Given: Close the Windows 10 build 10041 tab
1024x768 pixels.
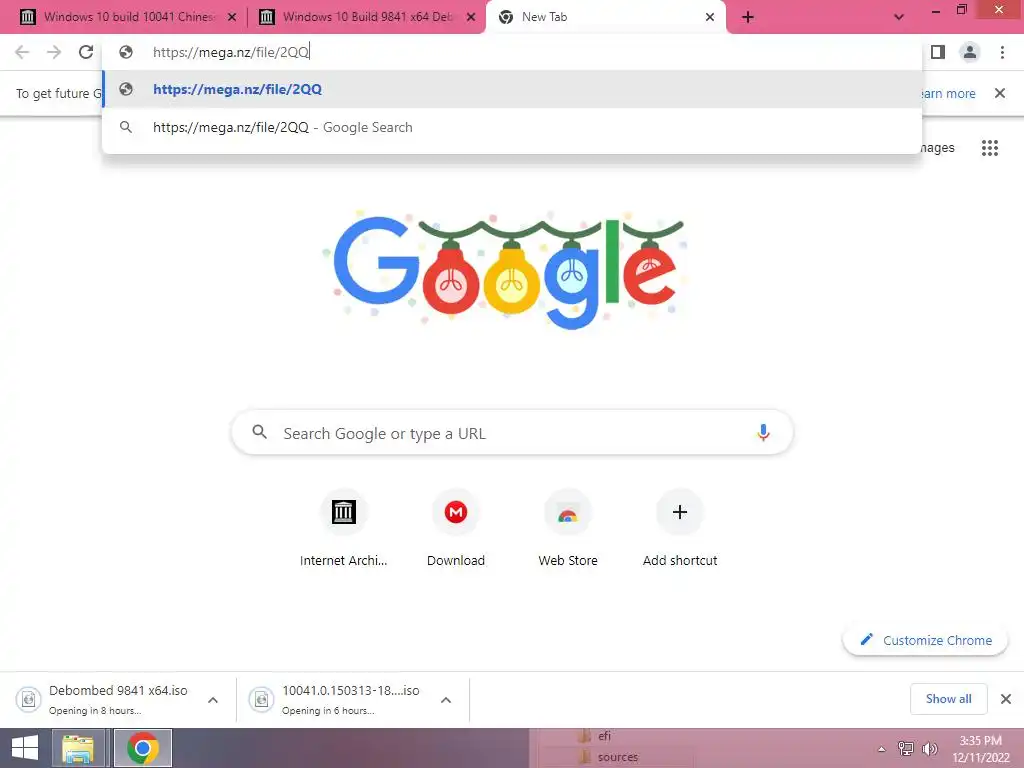Looking at the screenshot, I should [x=231, y=17].
